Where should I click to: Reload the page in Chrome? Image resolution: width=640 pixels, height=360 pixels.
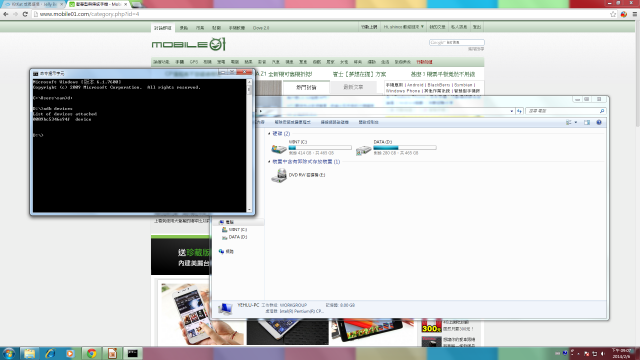pos(25,14)
